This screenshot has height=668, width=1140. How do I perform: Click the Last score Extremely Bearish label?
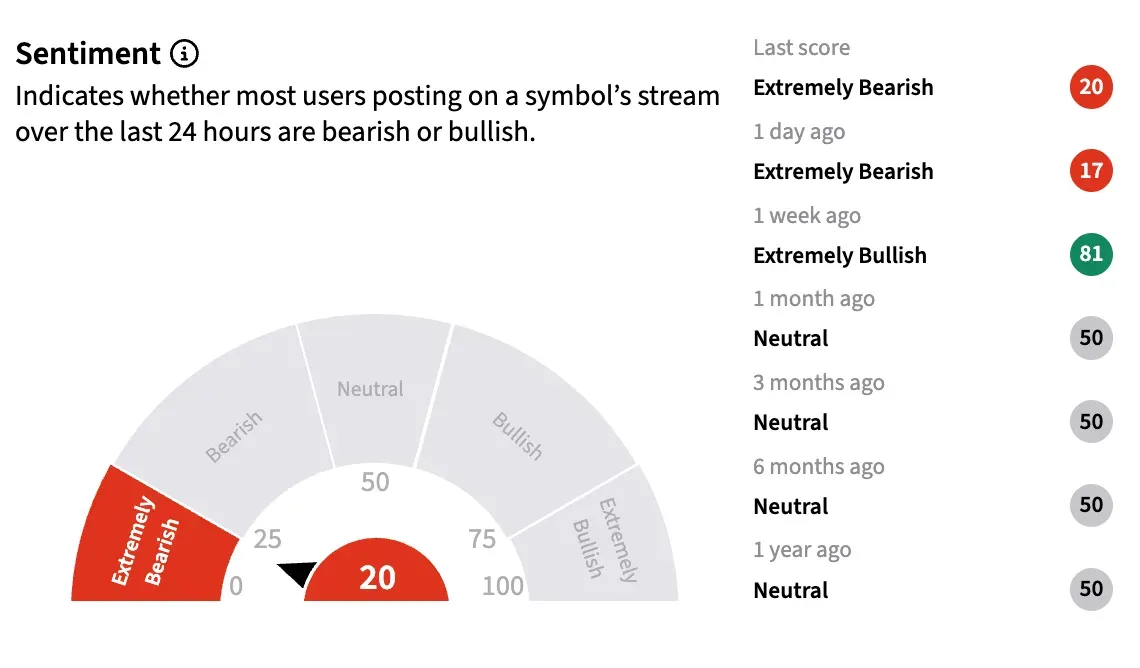point(842,87)
